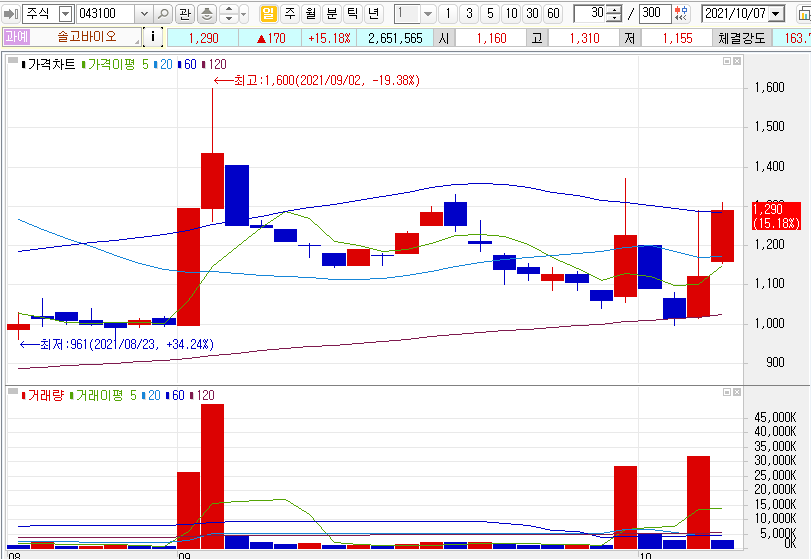Image resolution: width=811 pixels, height=559 pixels.
Task: Open the stock search magnifier
Action: pyautogui.click(x=163, y=14)
